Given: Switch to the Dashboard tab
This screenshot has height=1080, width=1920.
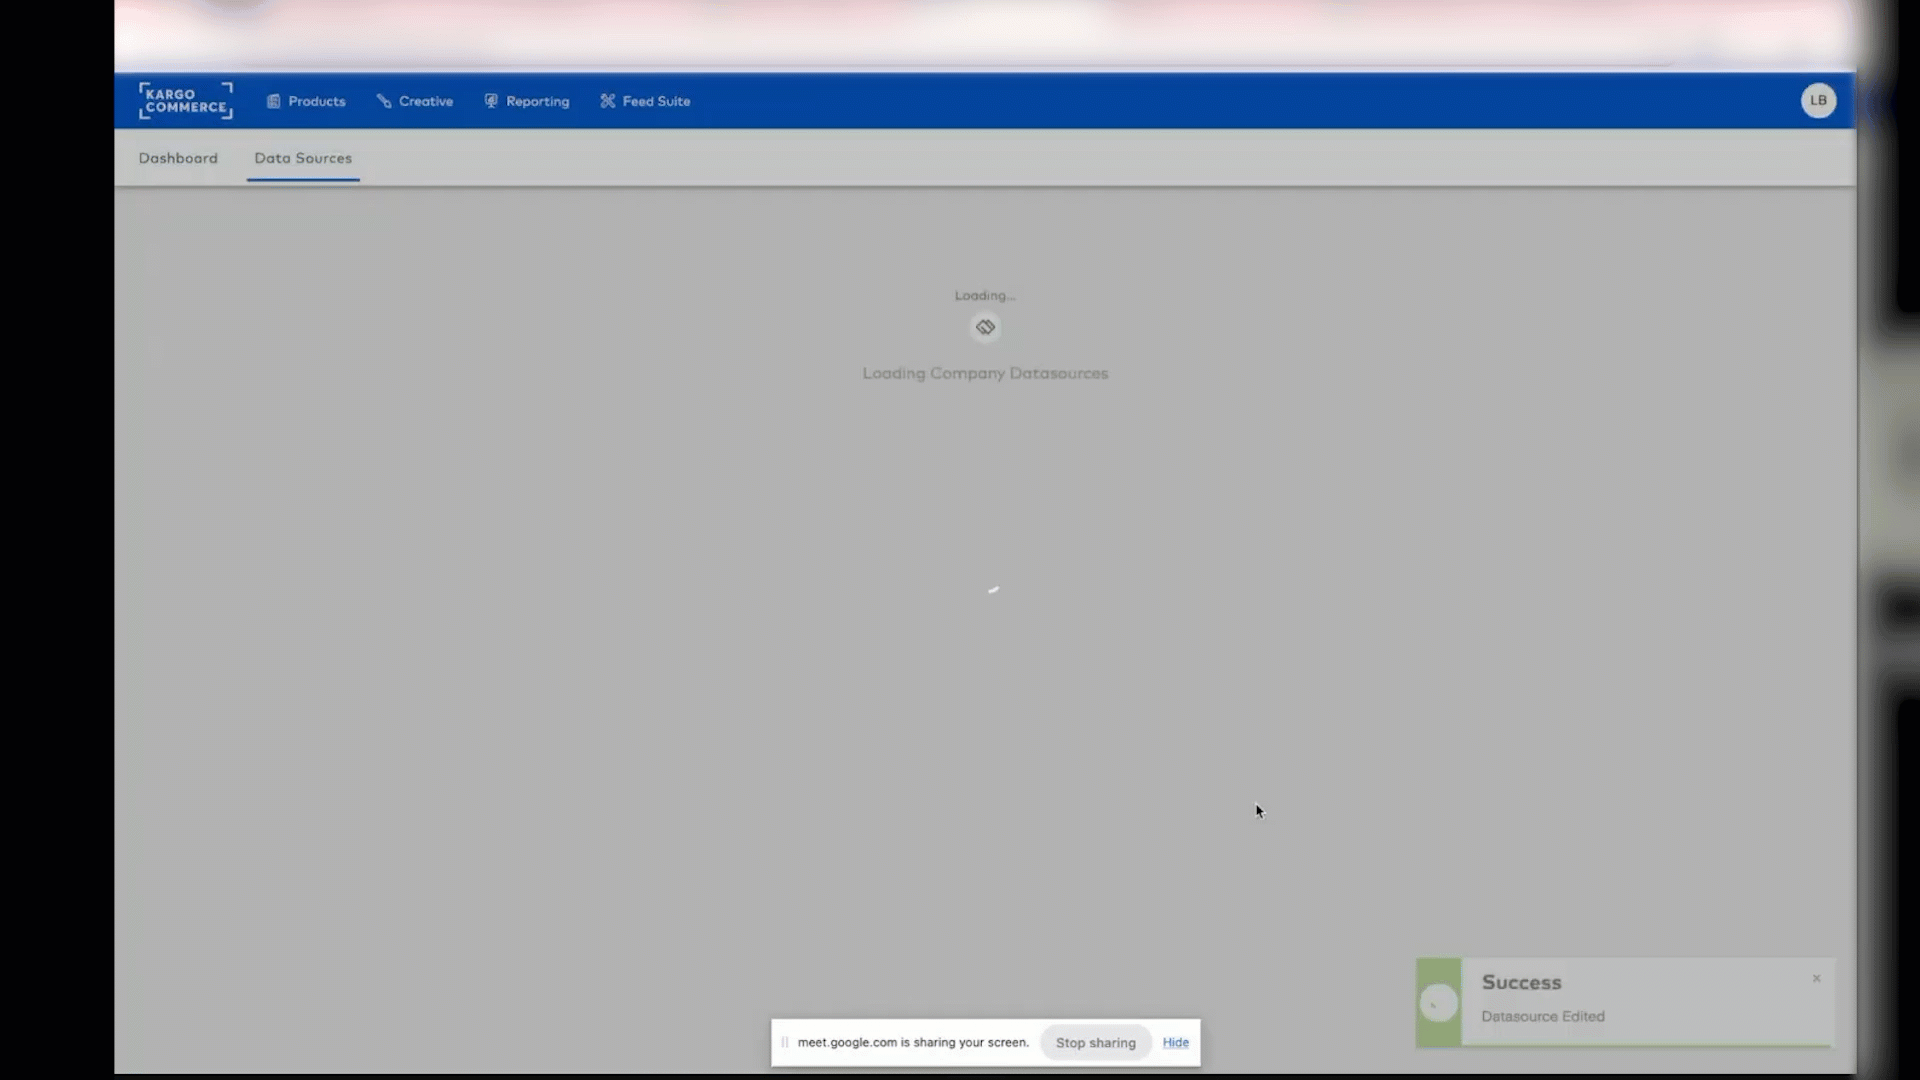Looking at the screenshot, I should pos(178,158).
